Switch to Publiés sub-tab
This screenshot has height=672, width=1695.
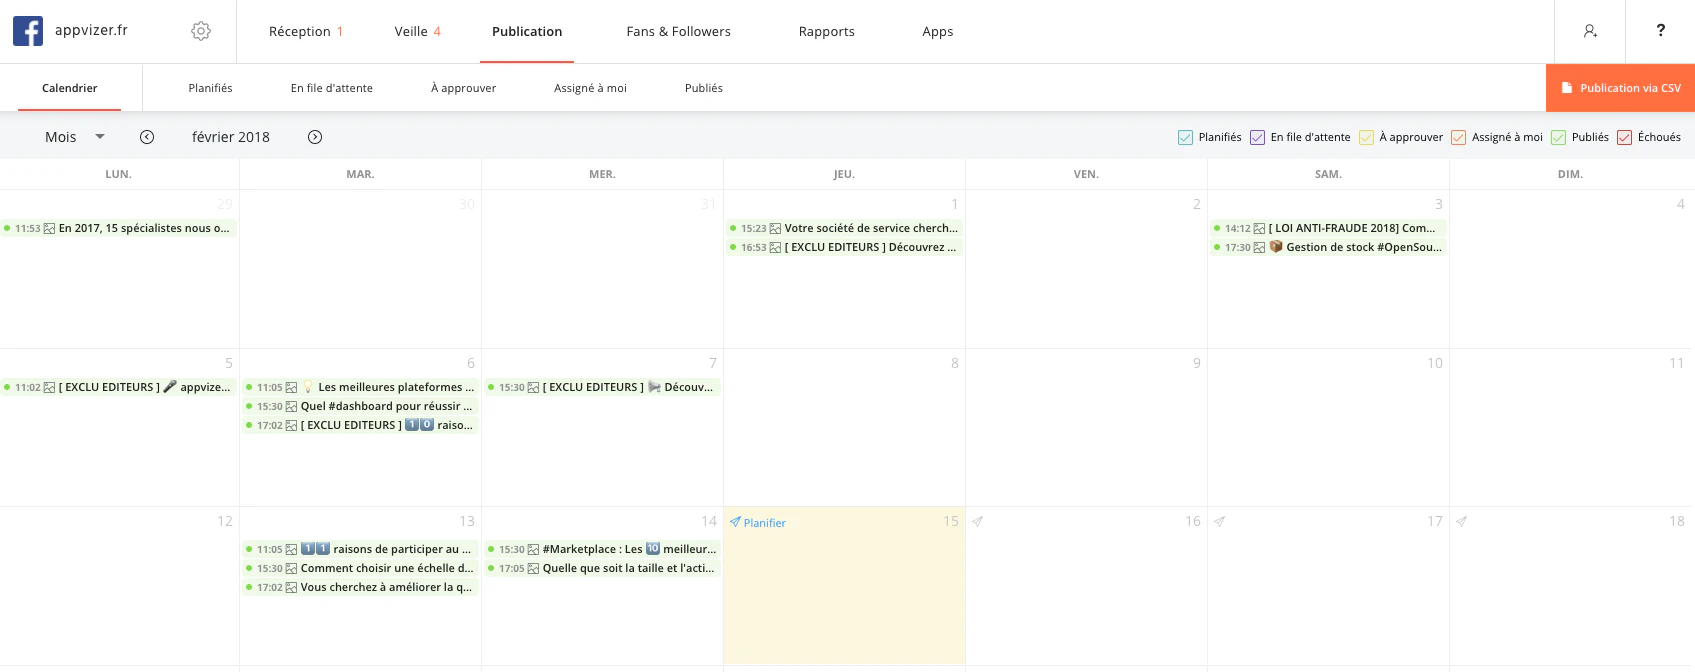point(703,88)
